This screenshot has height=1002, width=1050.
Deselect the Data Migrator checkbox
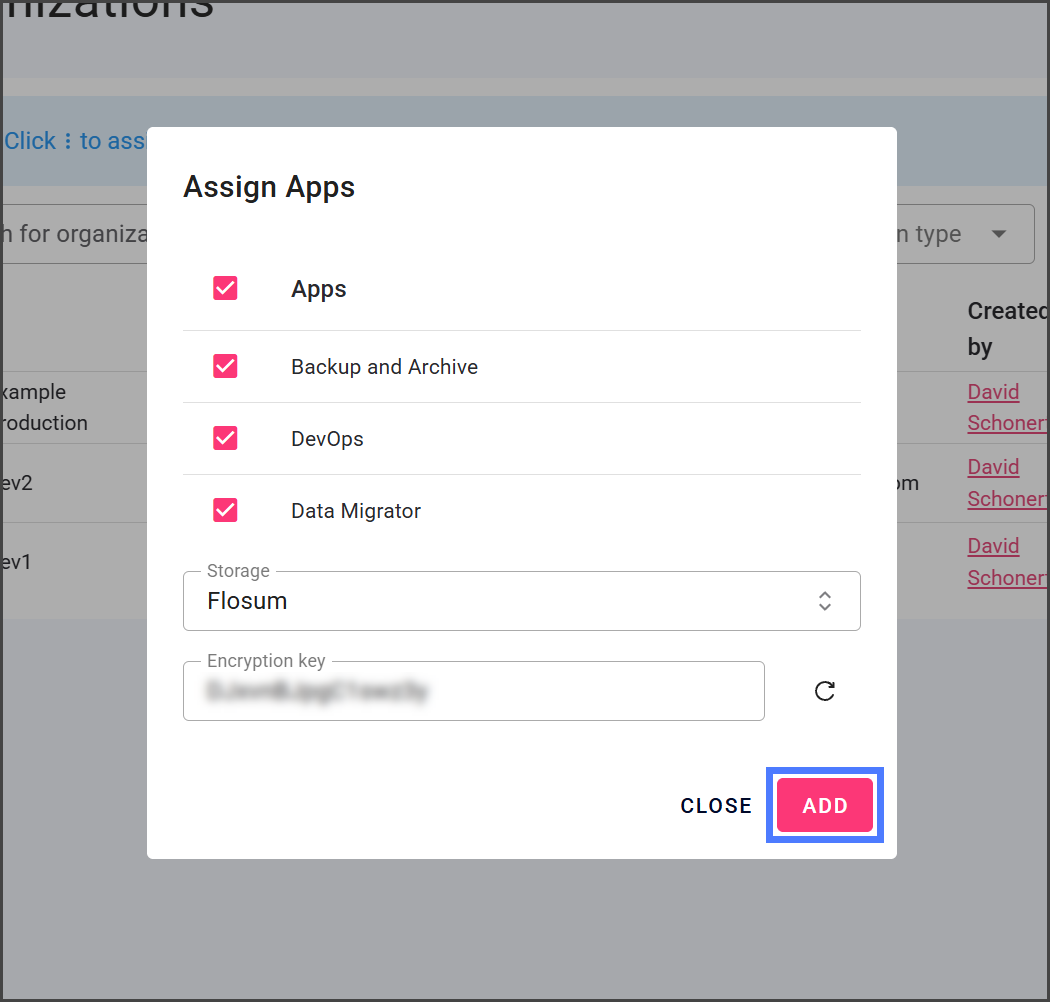[225, 511]
